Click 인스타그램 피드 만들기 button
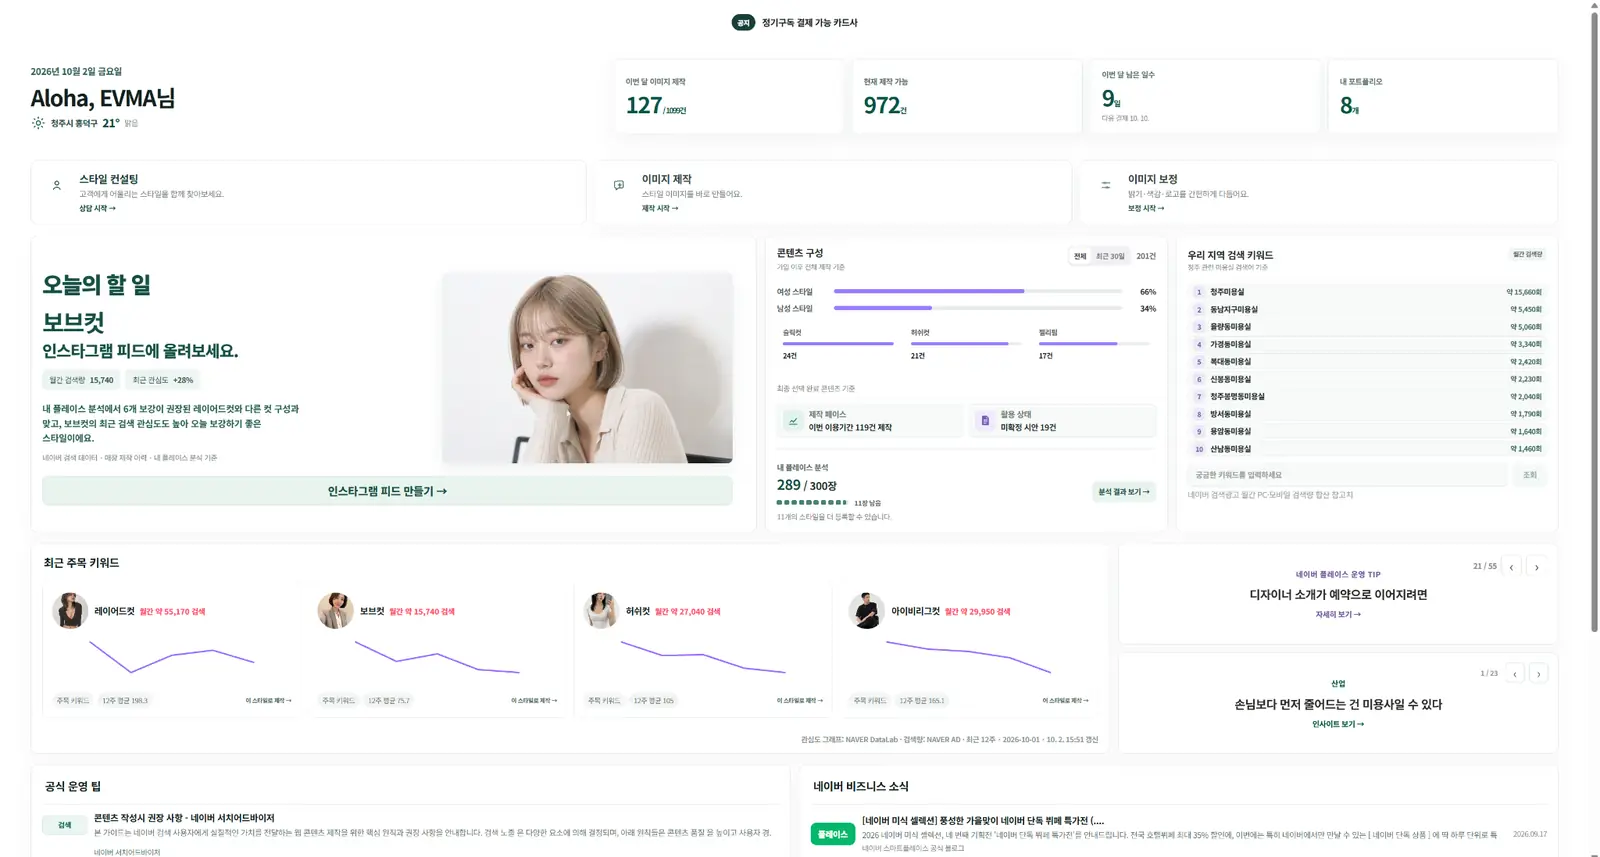Screen dimensions: 1600x857 tap(387, 491)
